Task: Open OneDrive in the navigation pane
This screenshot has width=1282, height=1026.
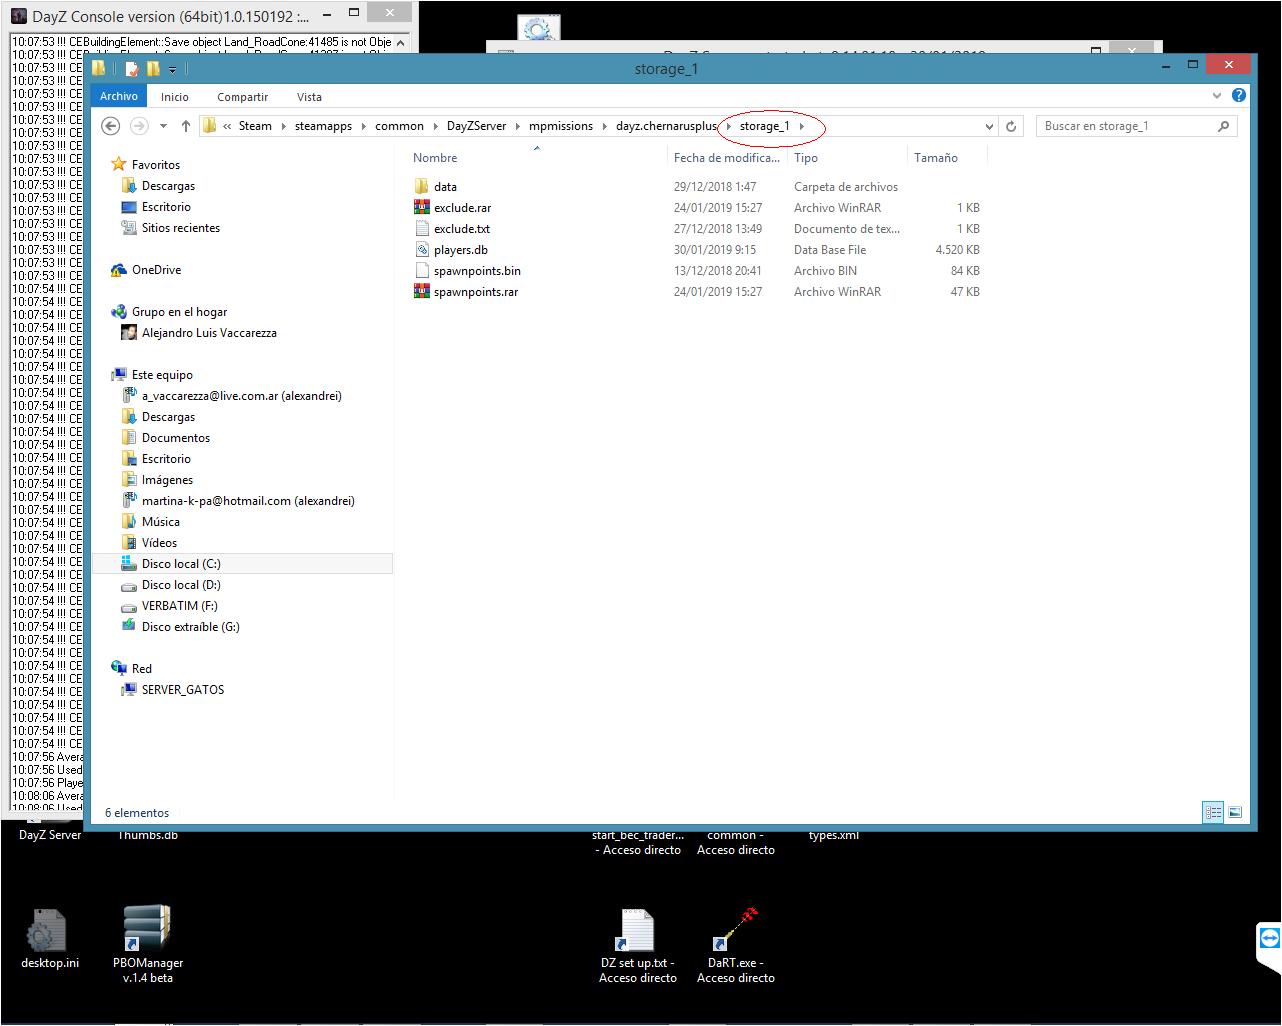Action: coord(156,270)
